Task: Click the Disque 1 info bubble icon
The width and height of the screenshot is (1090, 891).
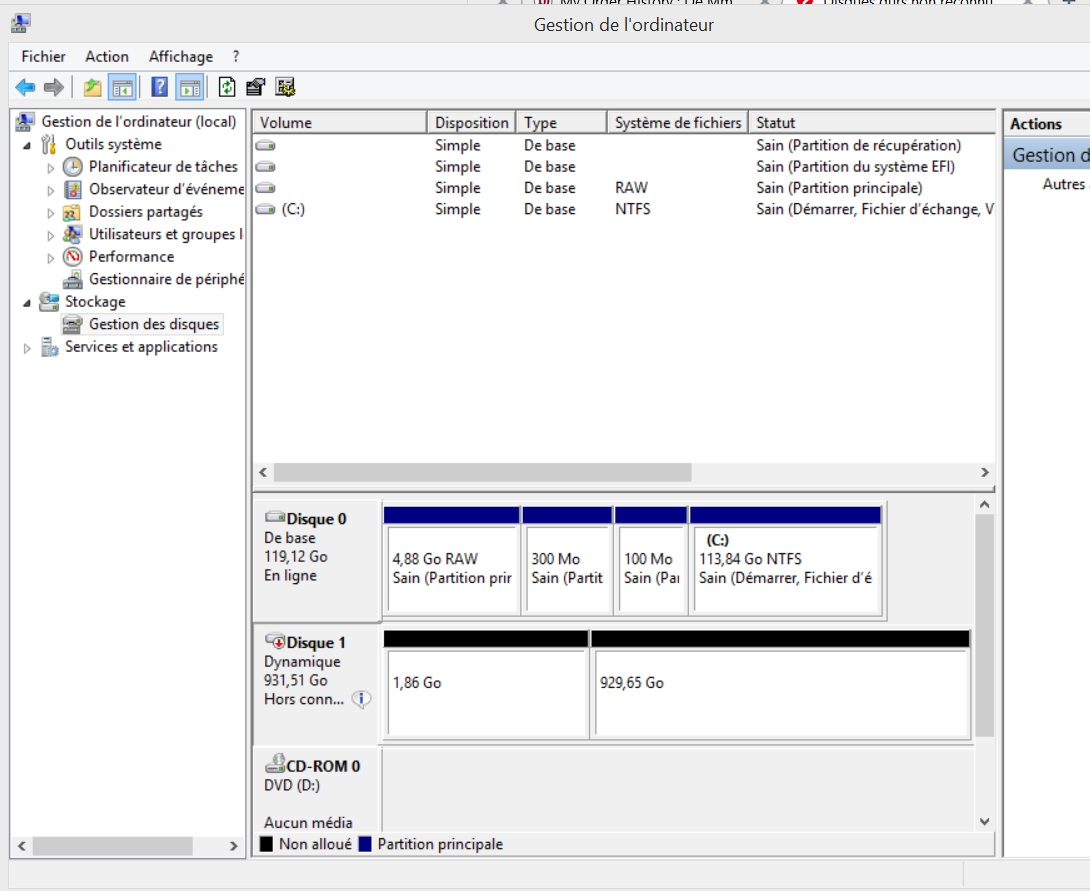Action: click(361, 699)
